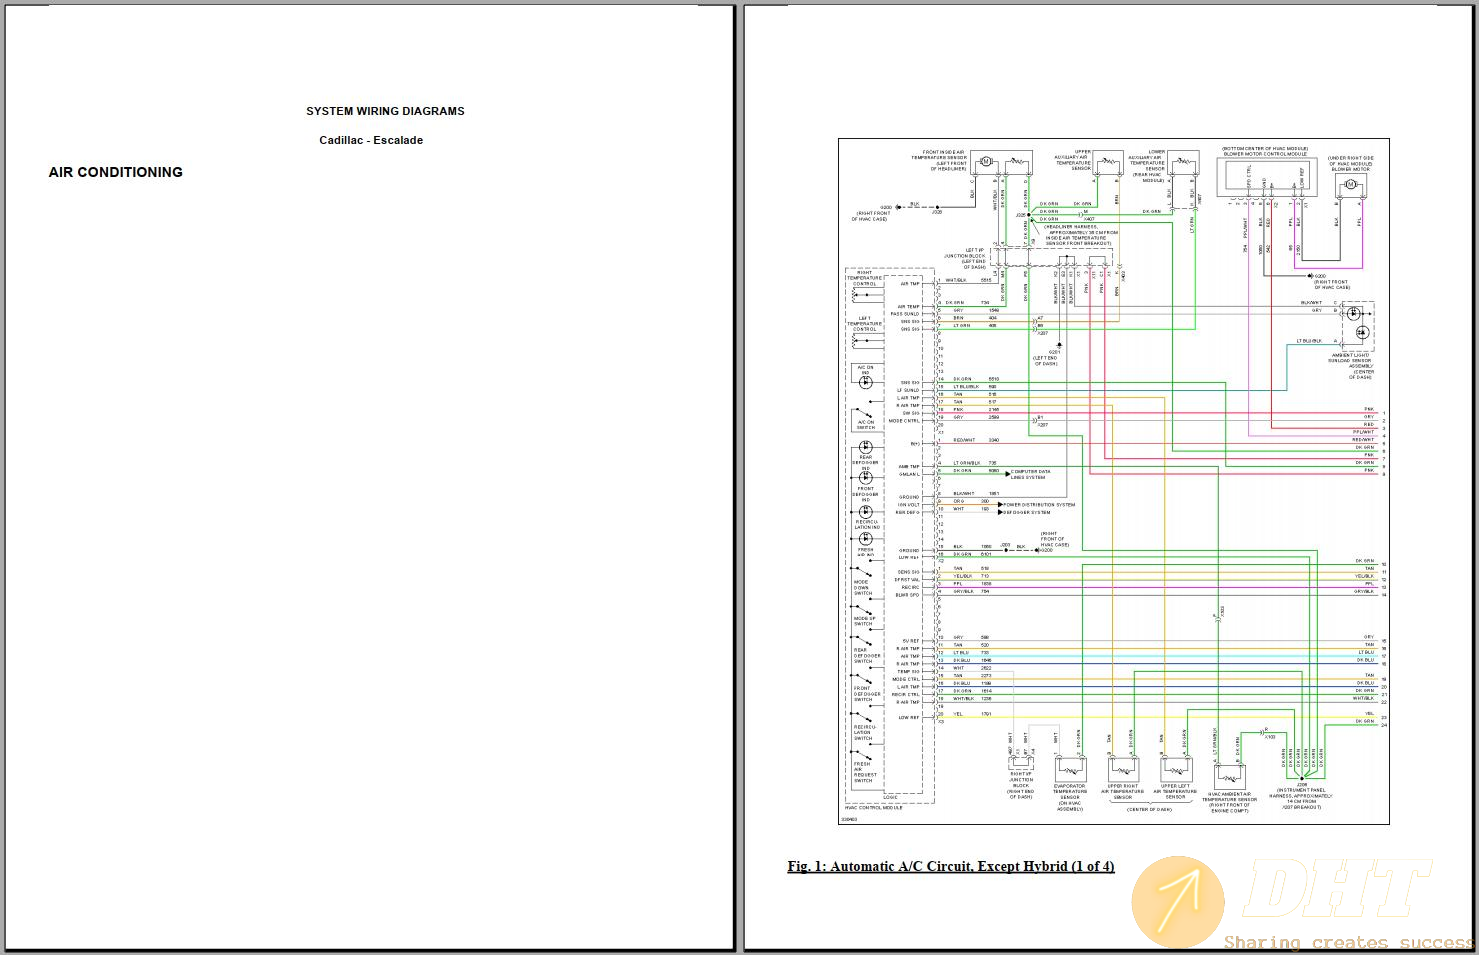Click the 'SYSTEM WIRING DIAGRAMS' title text
The image size is (1479, 955).
tap(385, 111)
